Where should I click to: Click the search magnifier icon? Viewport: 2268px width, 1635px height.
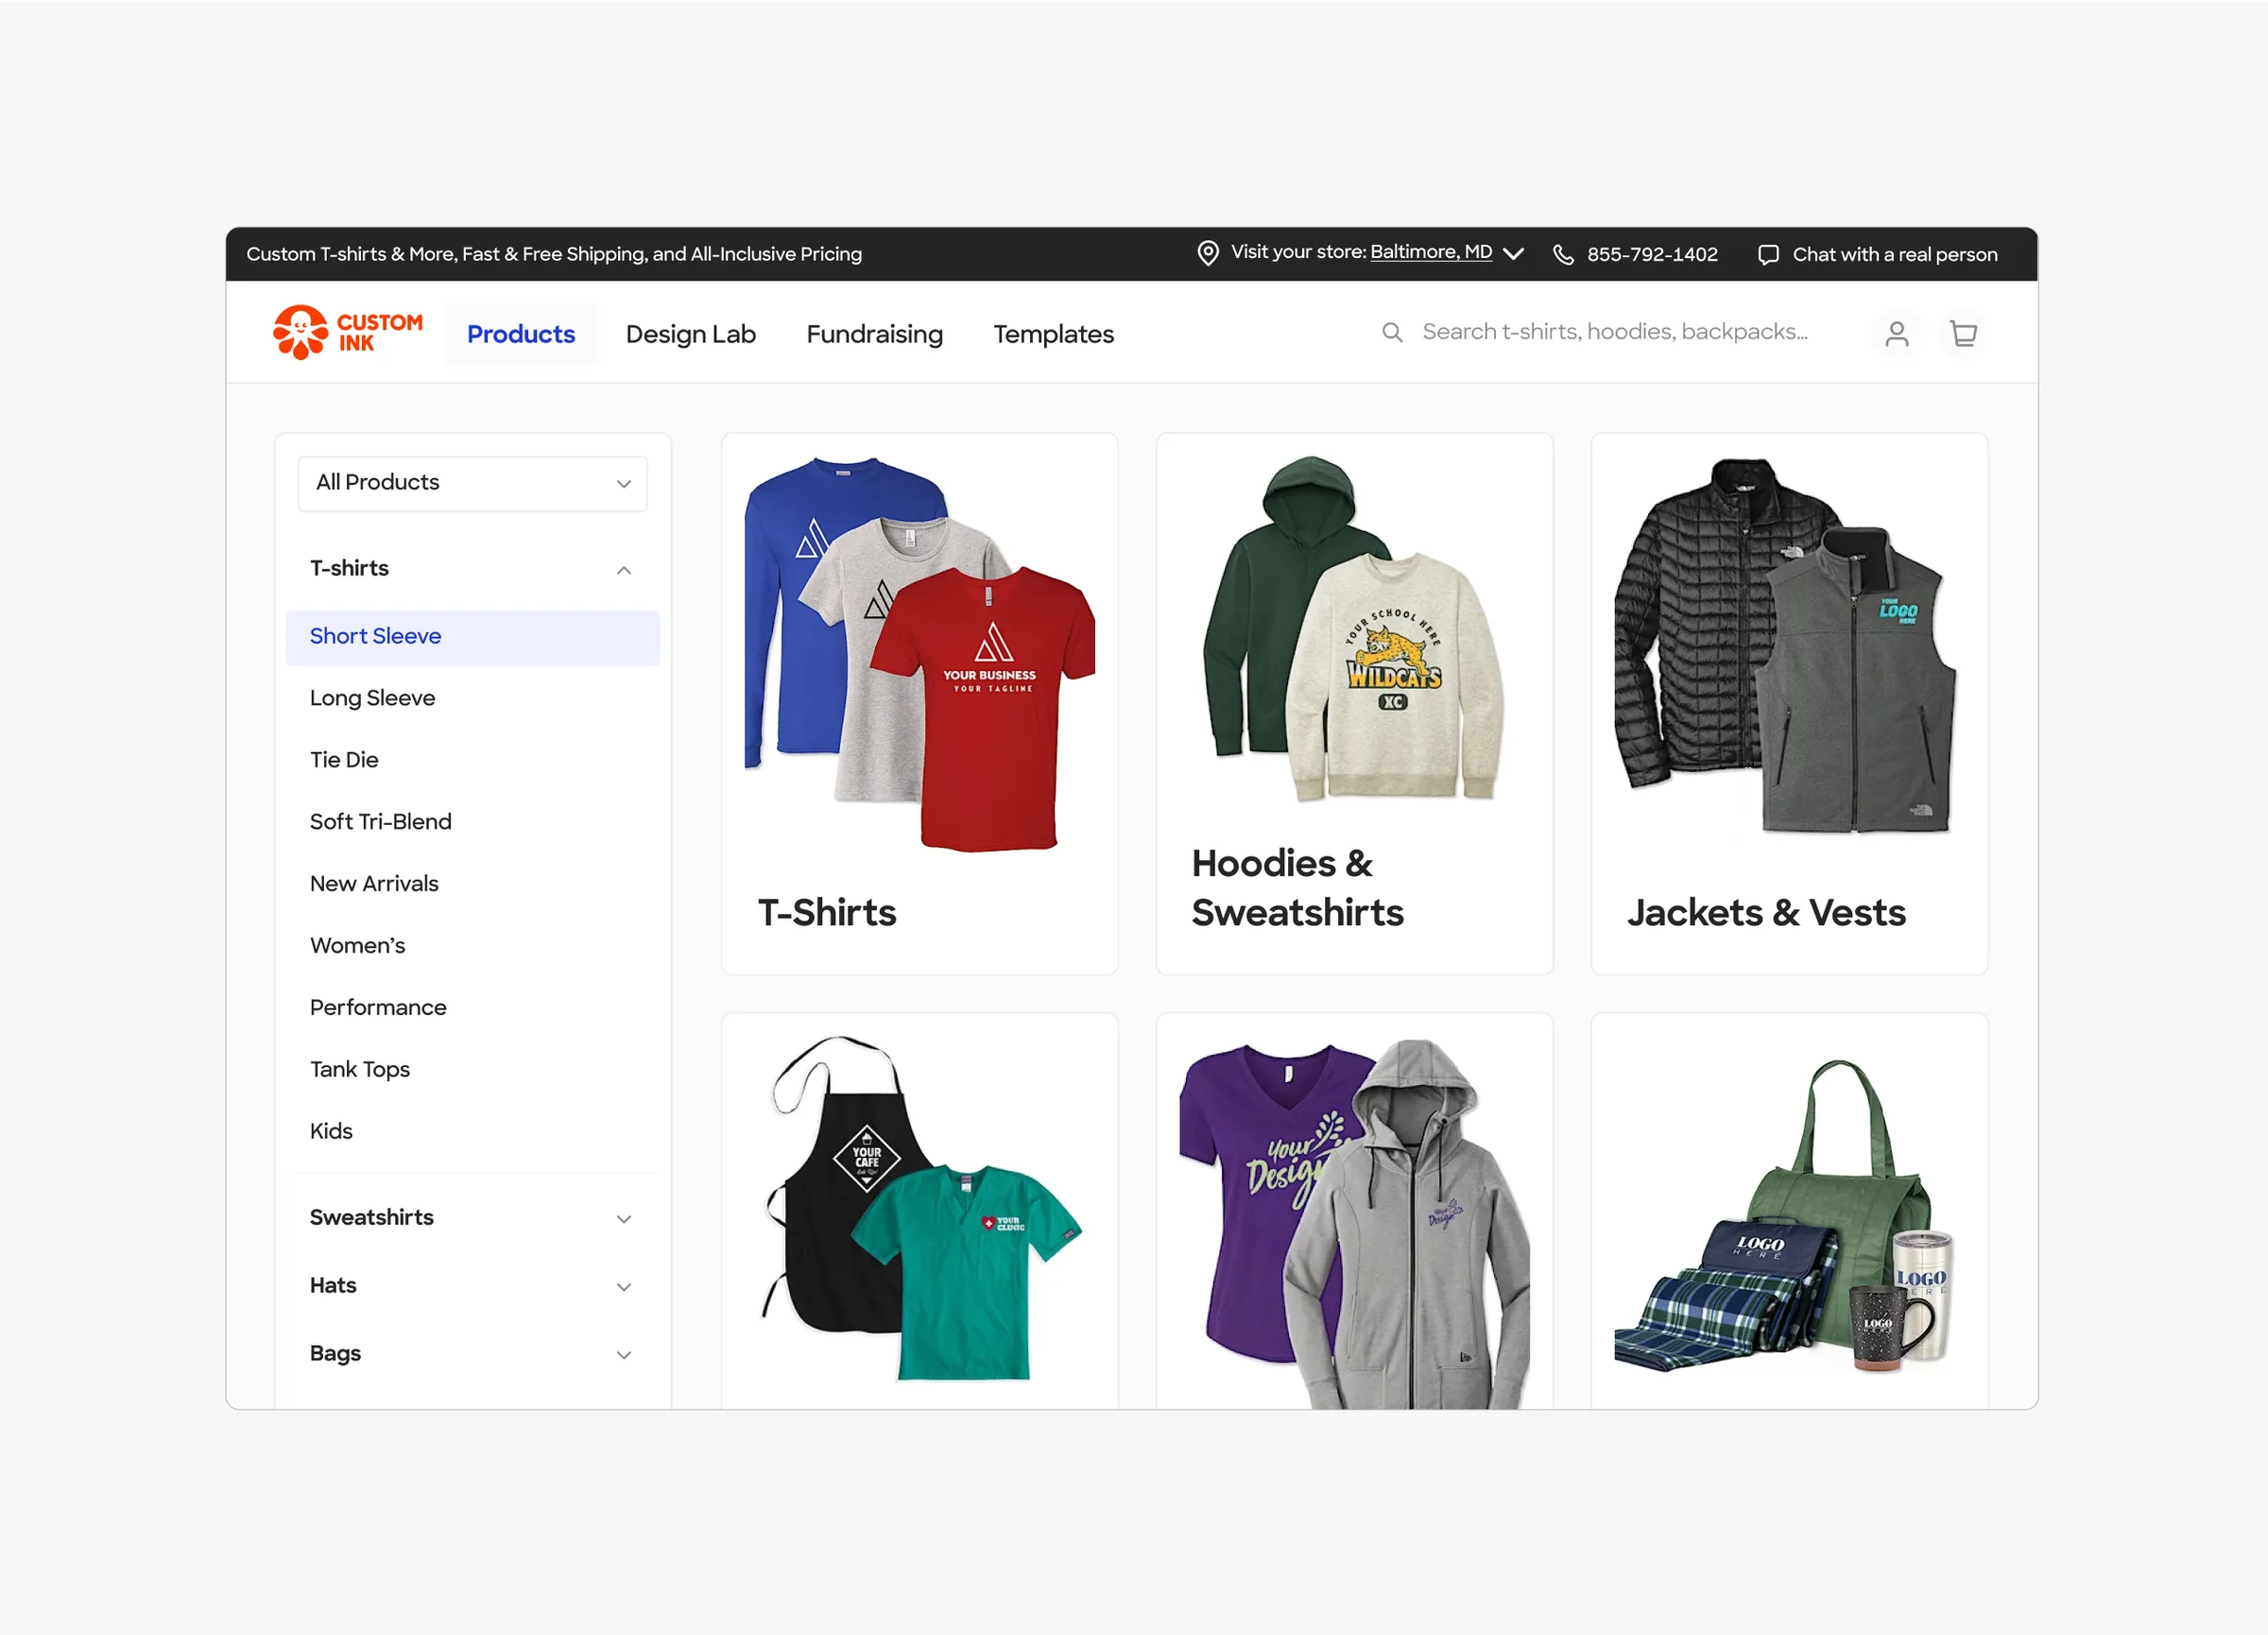1391,332
